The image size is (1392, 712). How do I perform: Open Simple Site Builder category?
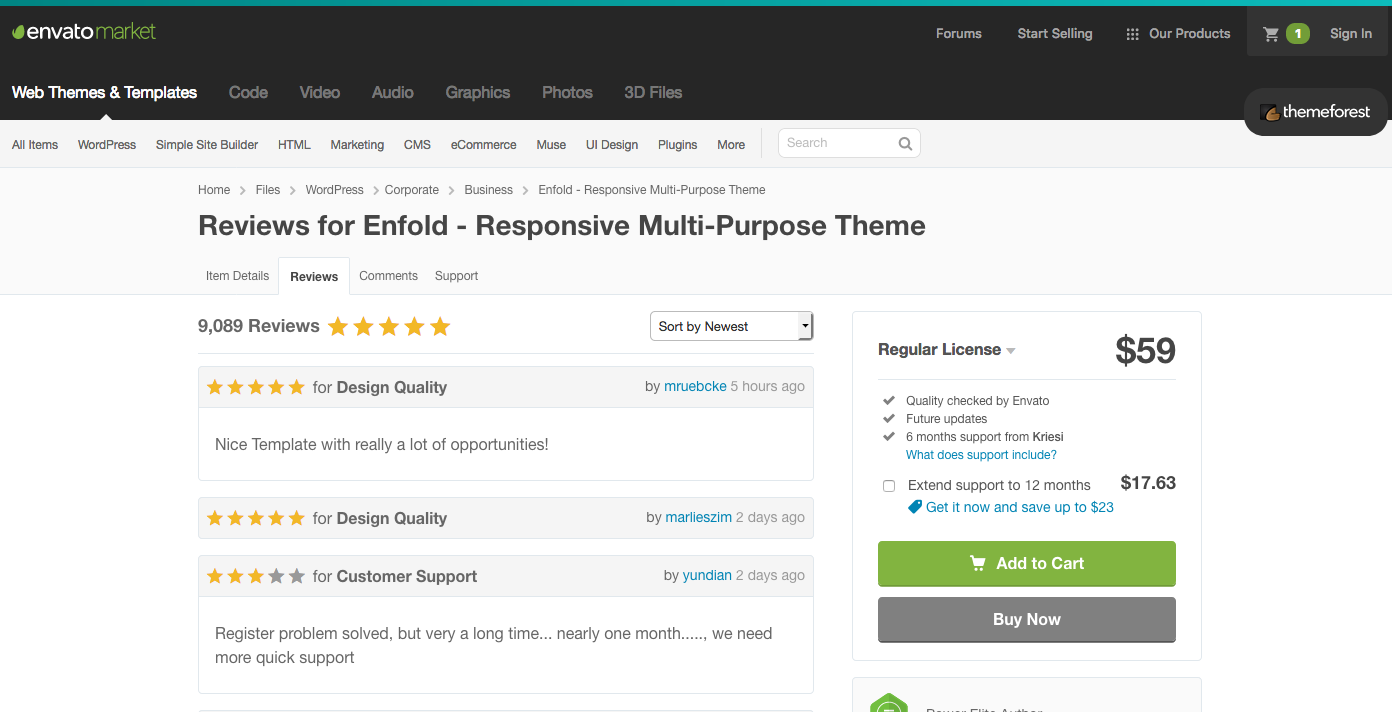tap(207, 145)
